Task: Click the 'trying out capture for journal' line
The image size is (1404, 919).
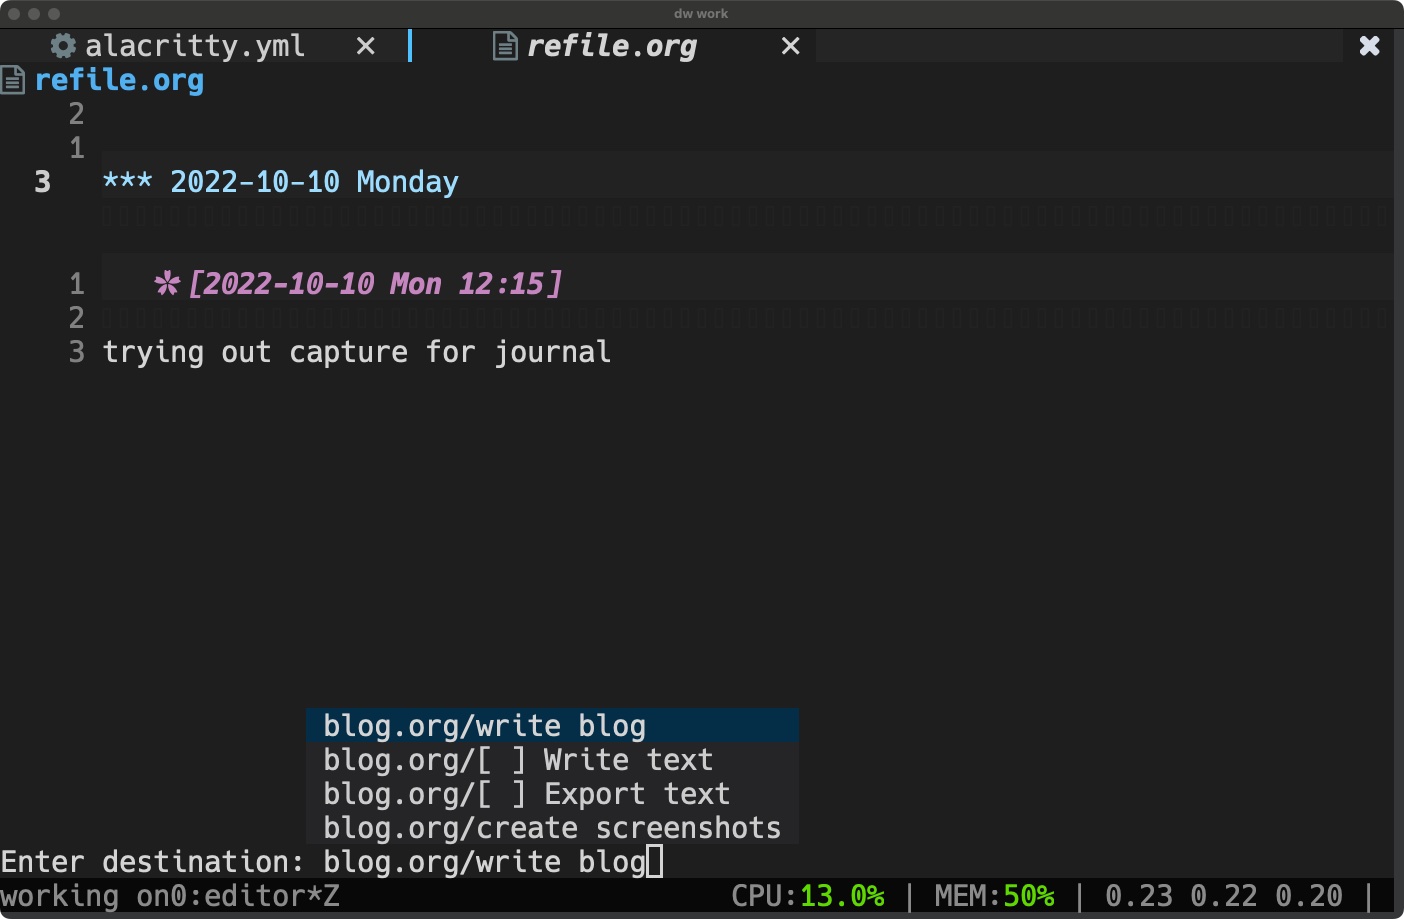Action: pyautogui.click(x=357, y=352)
